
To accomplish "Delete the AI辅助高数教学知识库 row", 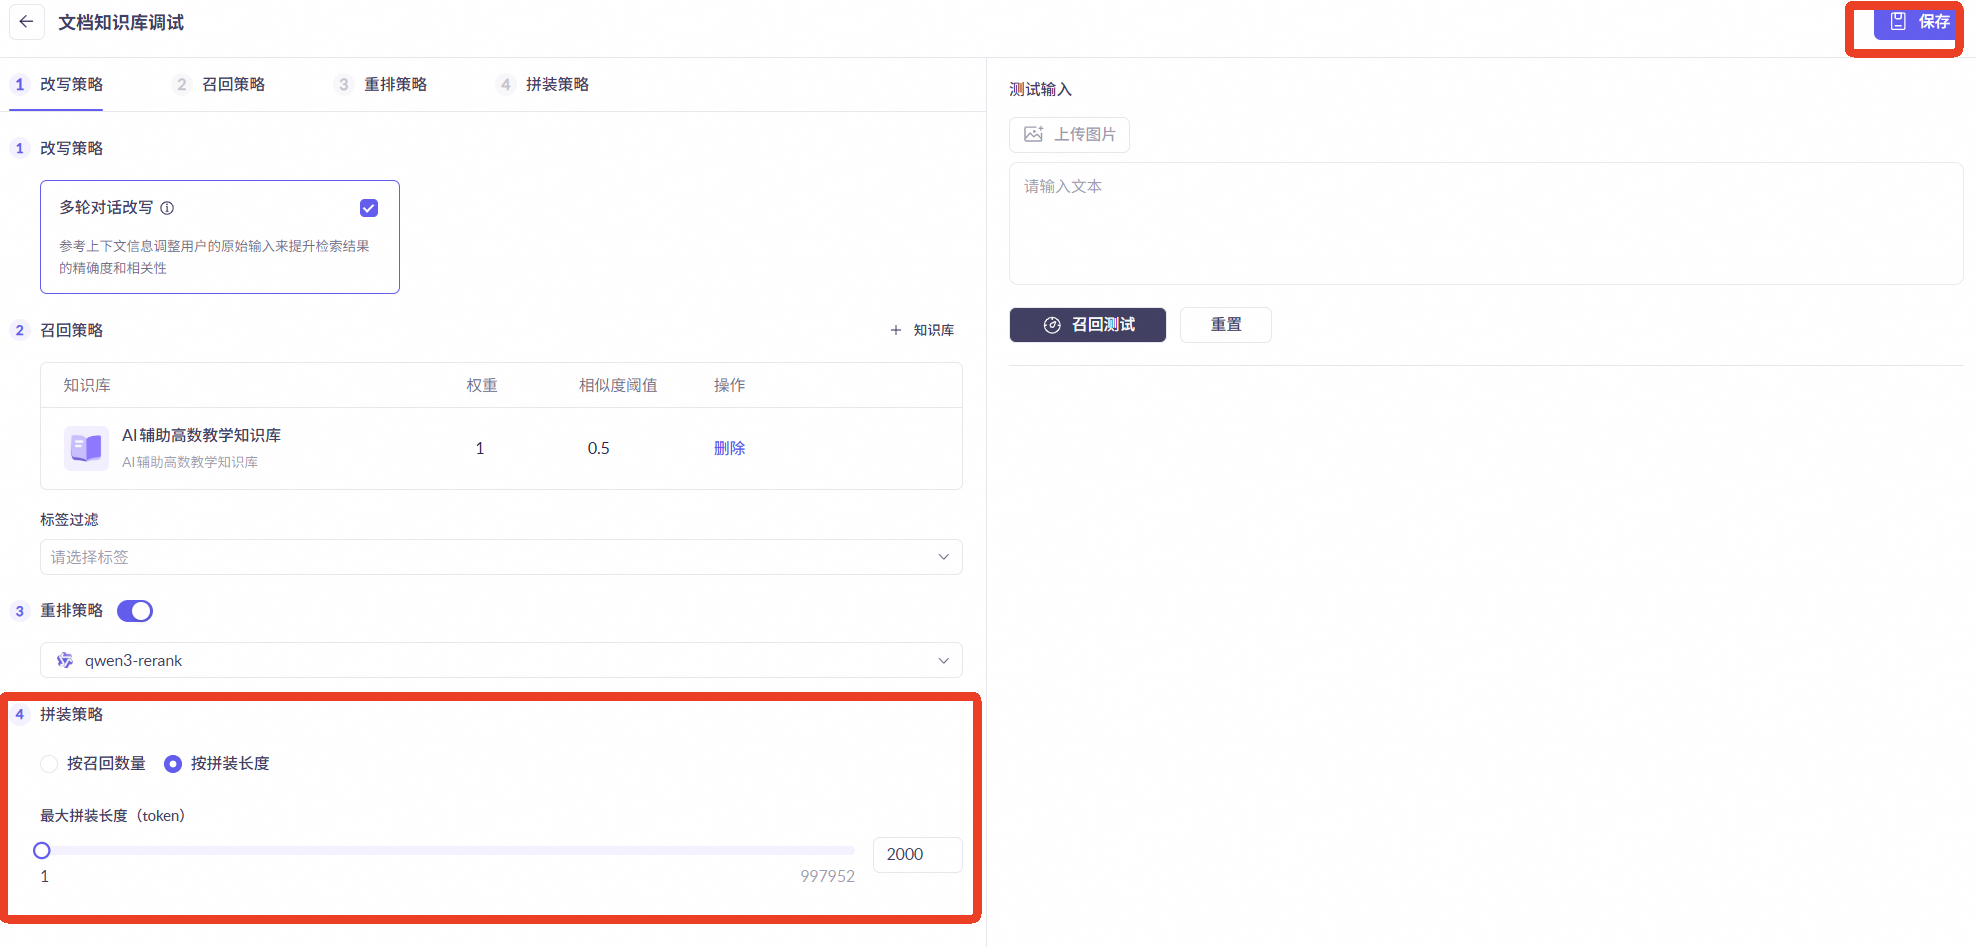I will coord(729,448).
